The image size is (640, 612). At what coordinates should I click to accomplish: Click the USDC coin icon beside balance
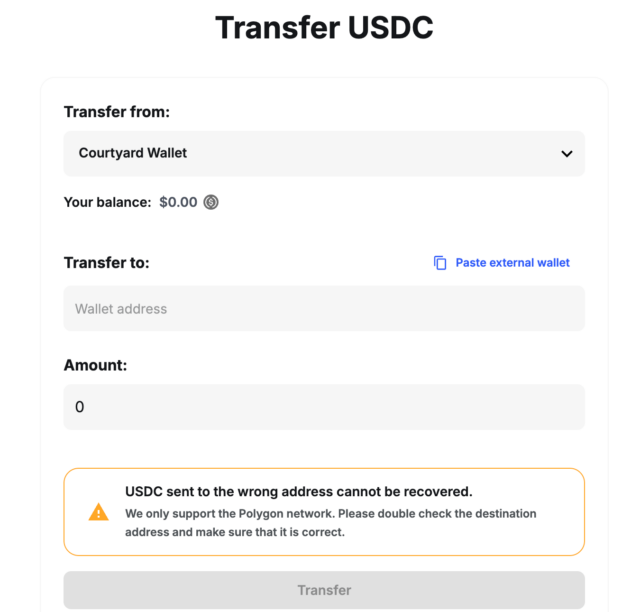(211, 202)
